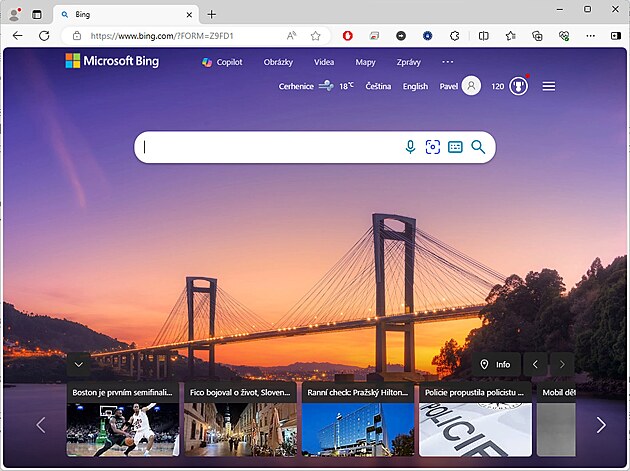Add page to favorites star icon
Screen dimensions: 630x471
(315, 35)
